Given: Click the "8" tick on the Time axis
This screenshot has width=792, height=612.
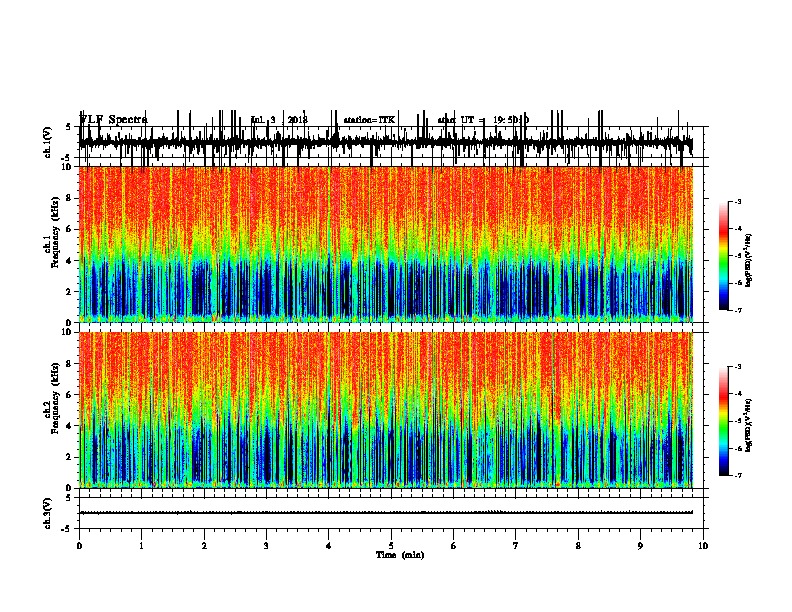Looking at the screenshot, I should [578, 545].
